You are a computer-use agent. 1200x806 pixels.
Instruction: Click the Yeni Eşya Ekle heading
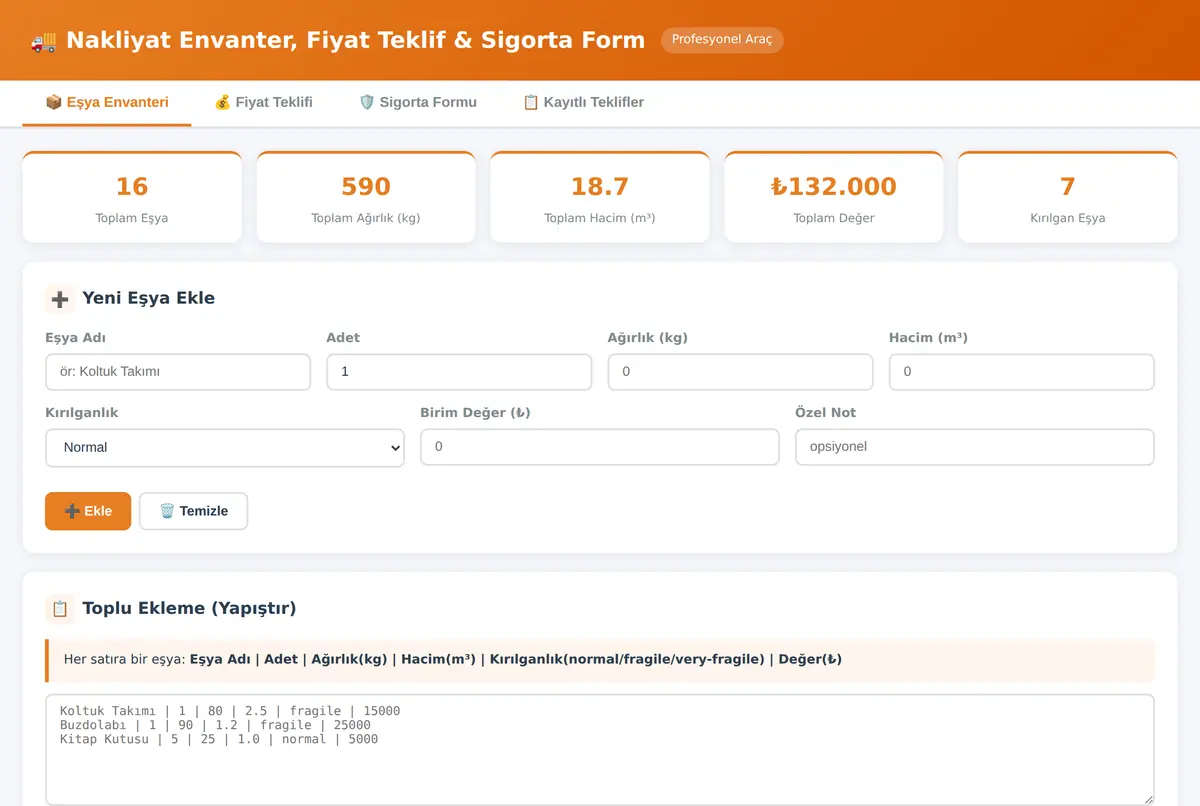coord(148,298)
